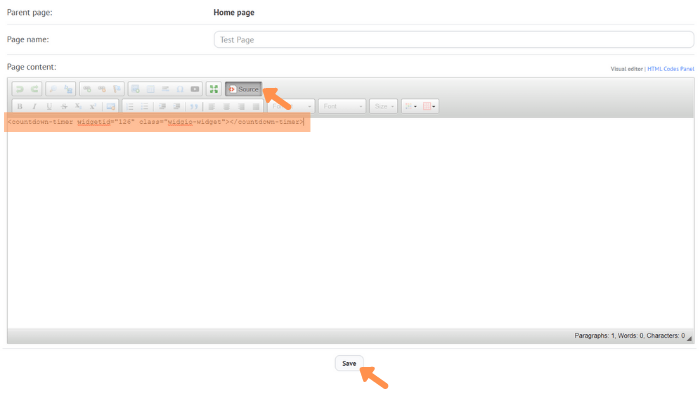This screenshot has height=395, width=700.
Task: Align text left
Action: (212, 106)
